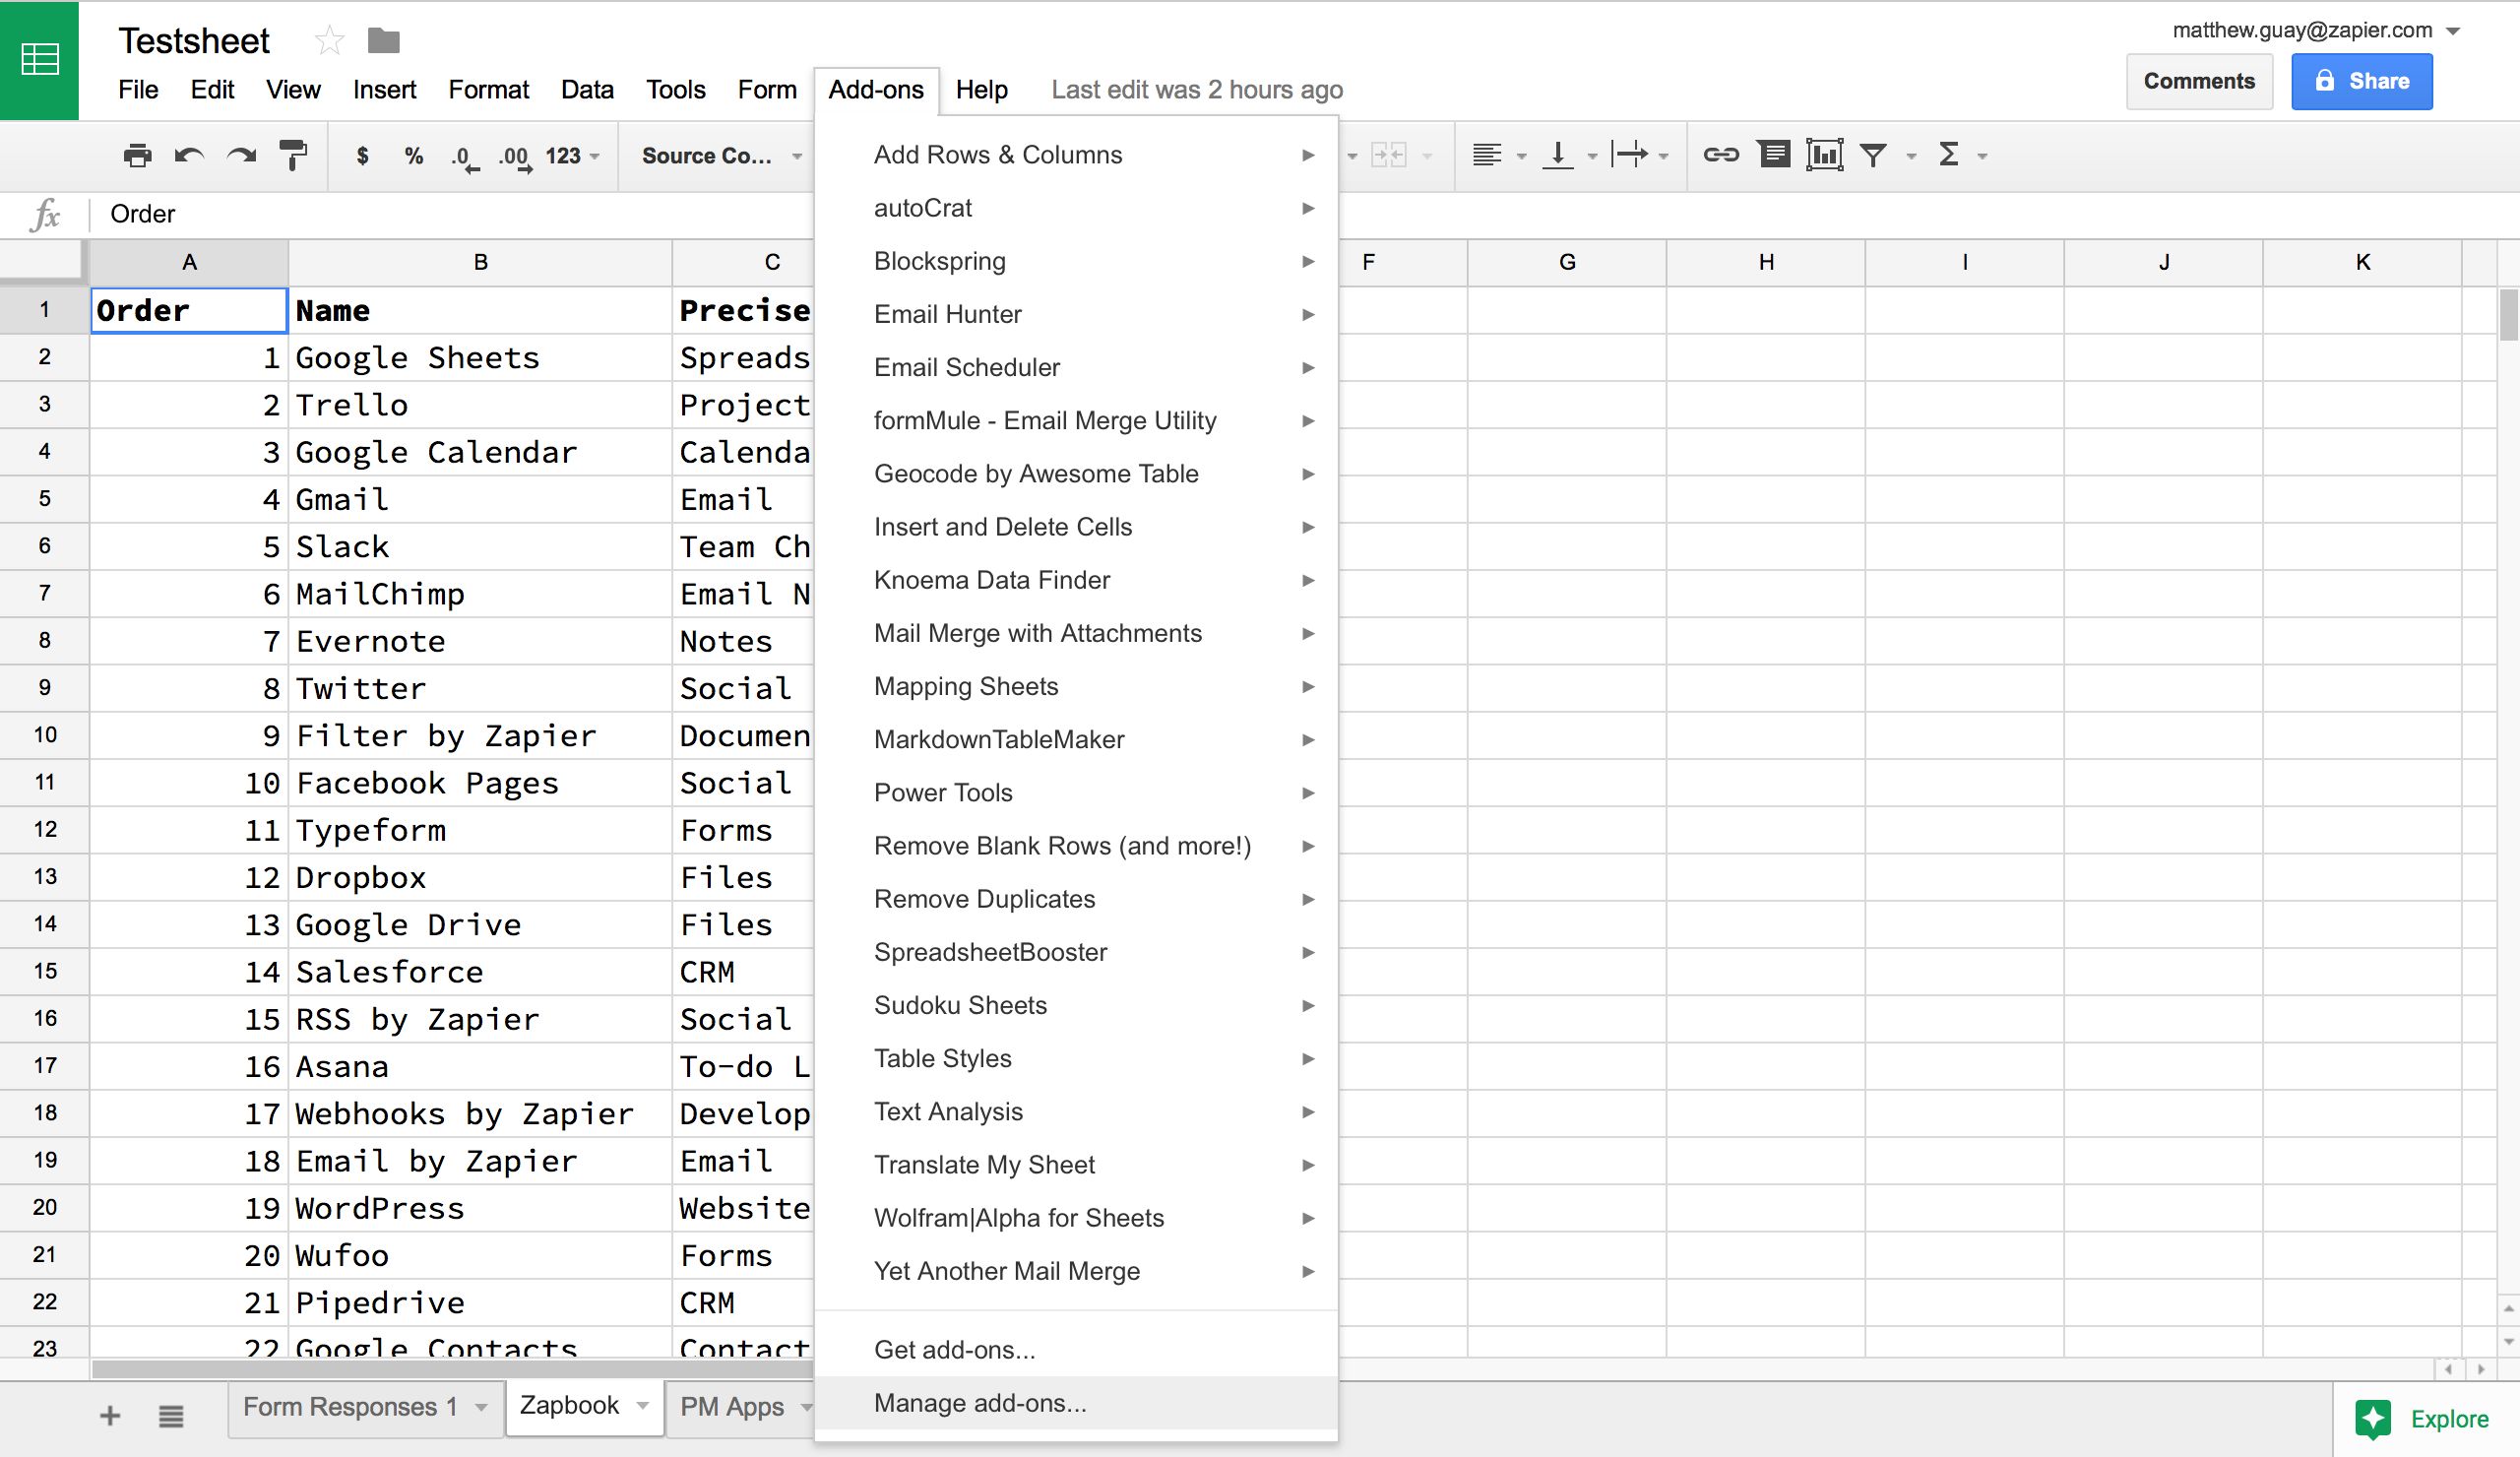Select the paint format roller icon

293,155
